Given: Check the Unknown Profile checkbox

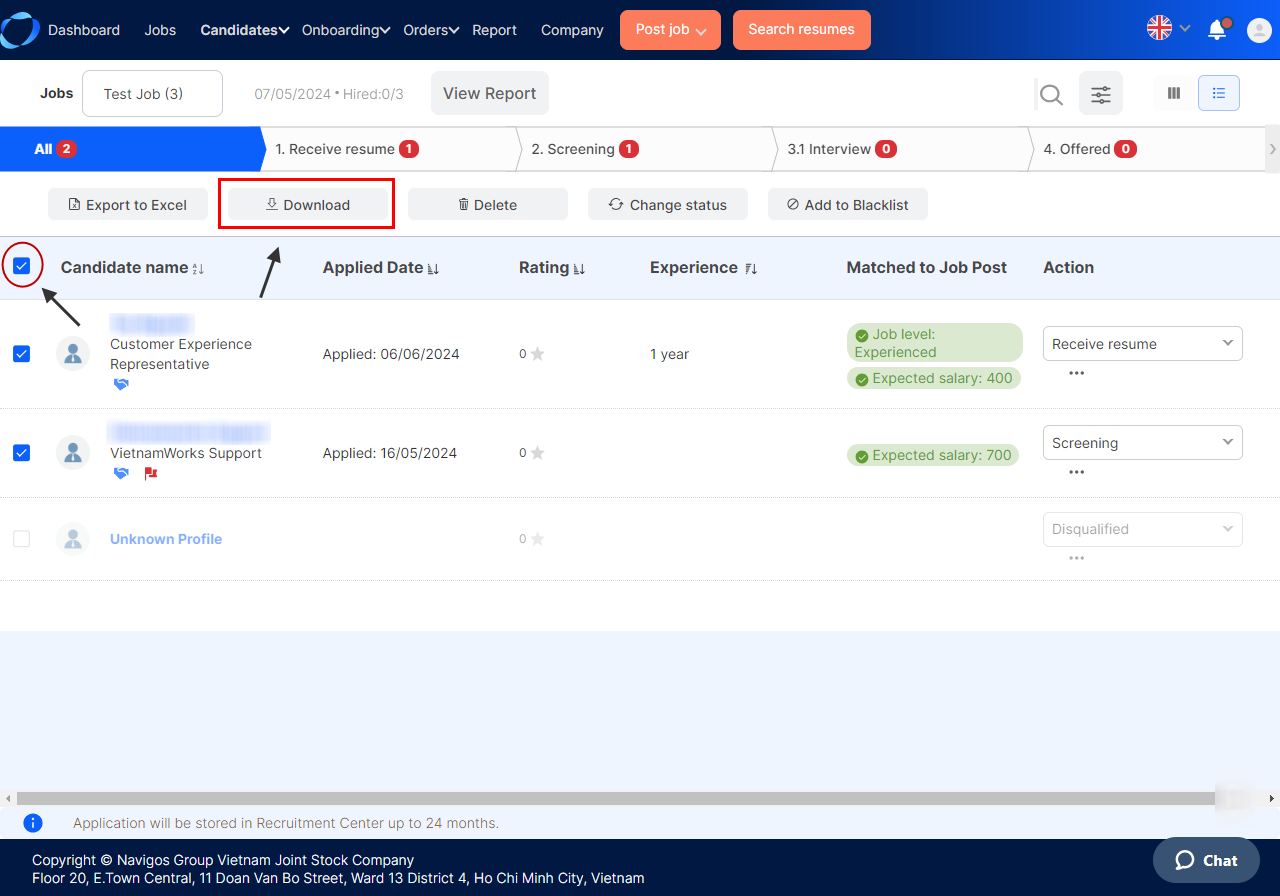Looking at the screenshot, I should pos(21,539).
